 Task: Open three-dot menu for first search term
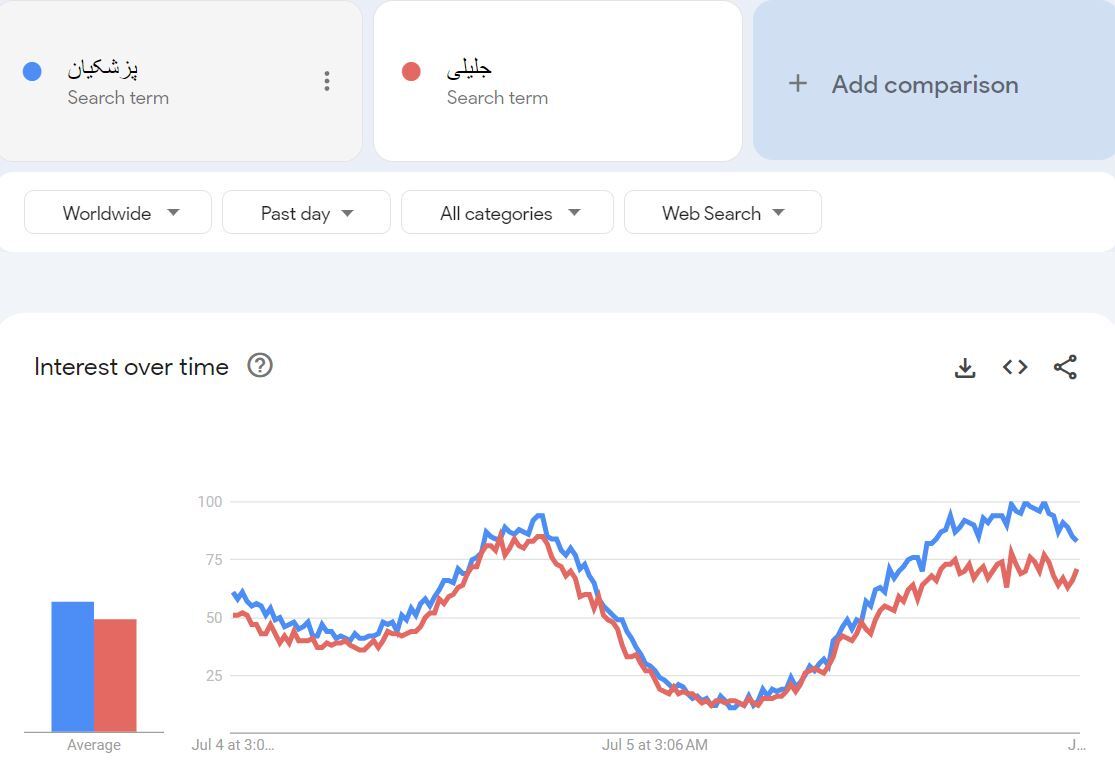(x=326, y=81)
